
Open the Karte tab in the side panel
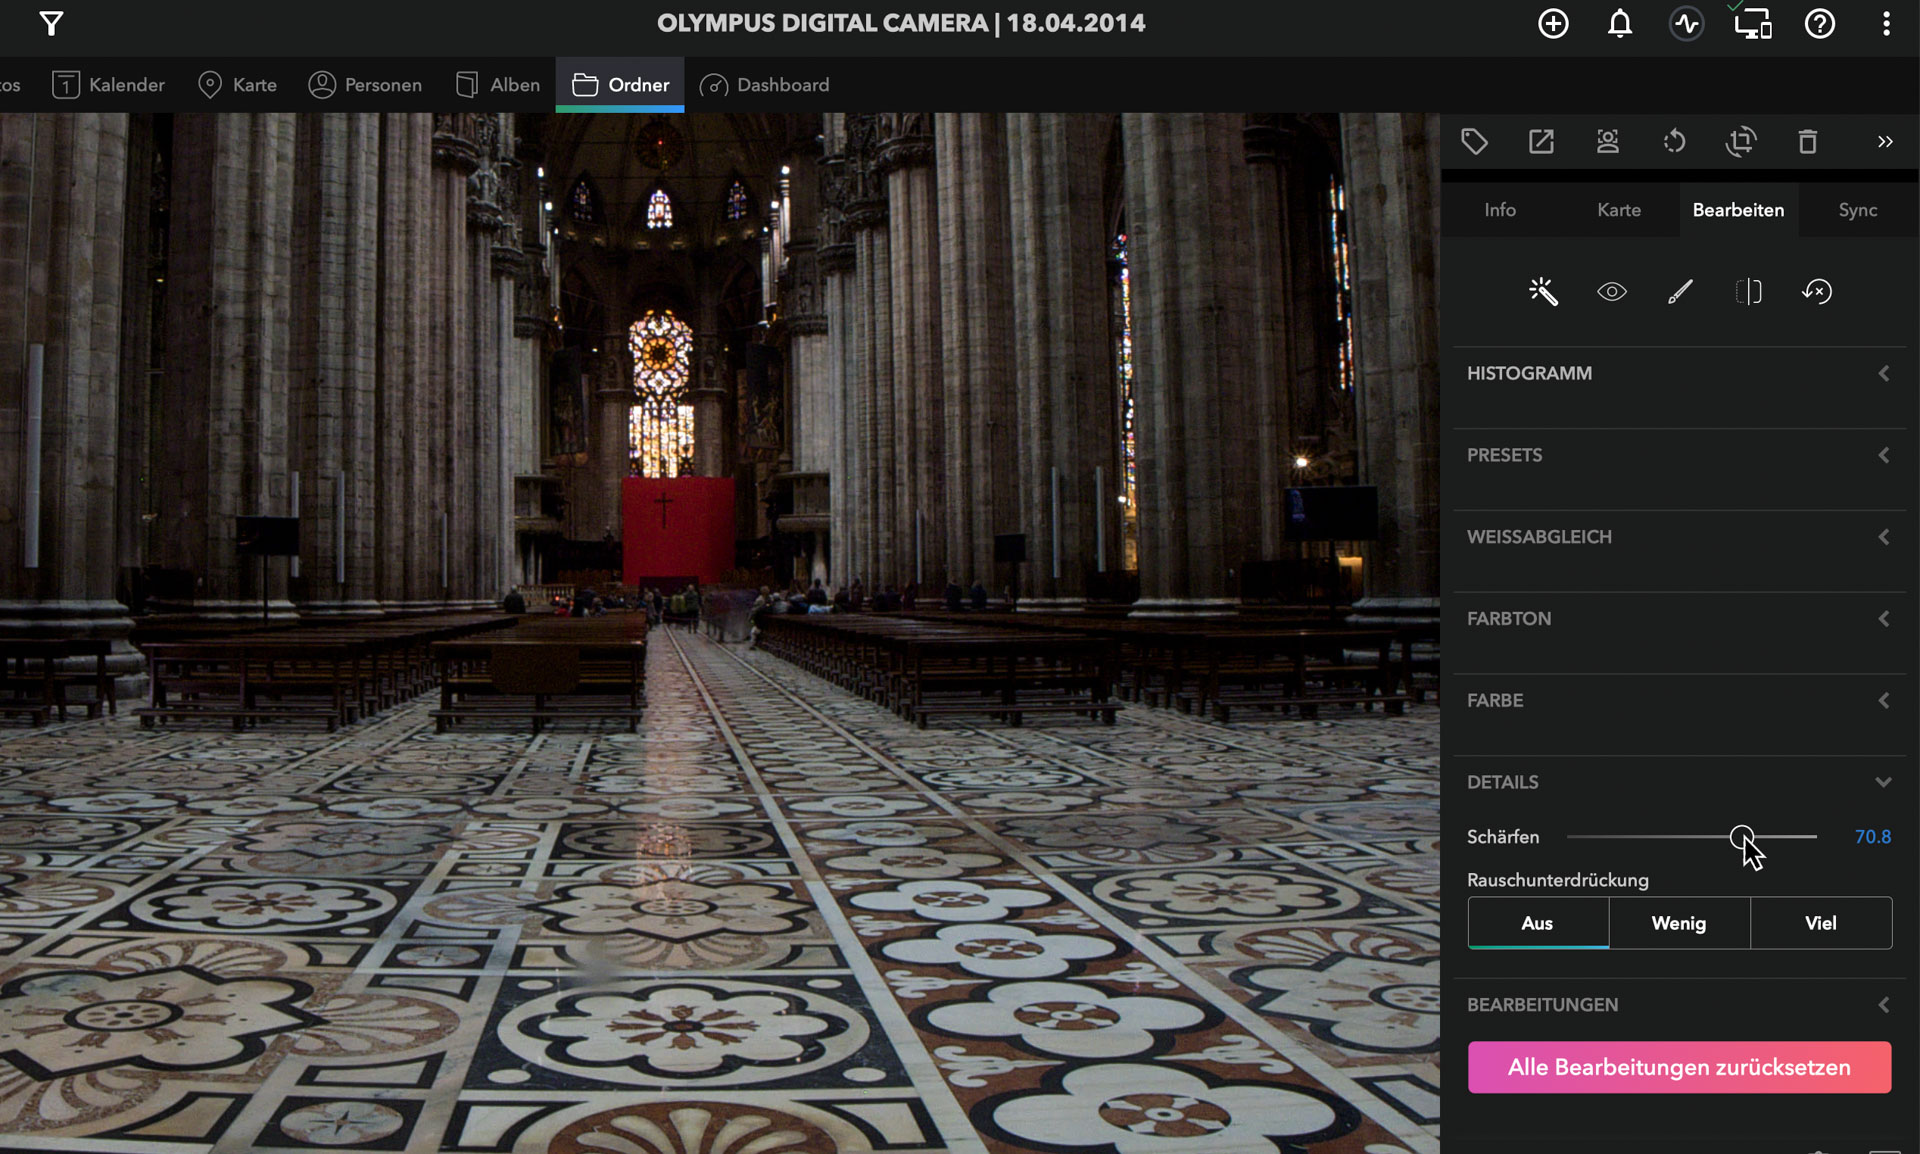pyautogui.click(x=1619, y=210)
